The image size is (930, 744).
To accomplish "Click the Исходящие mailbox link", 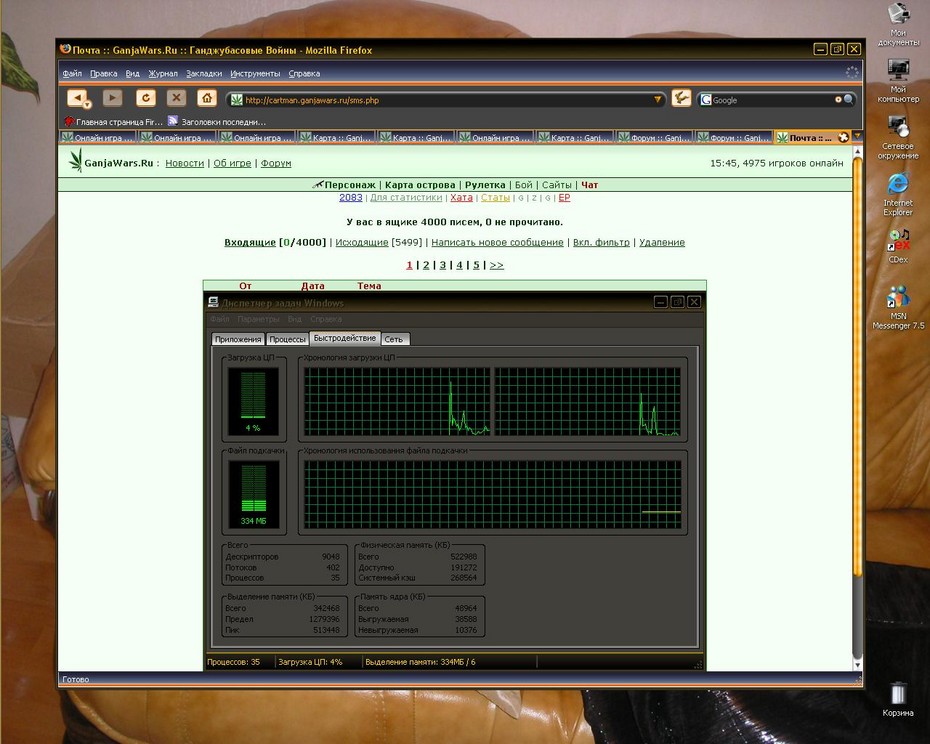I will 362,242.
